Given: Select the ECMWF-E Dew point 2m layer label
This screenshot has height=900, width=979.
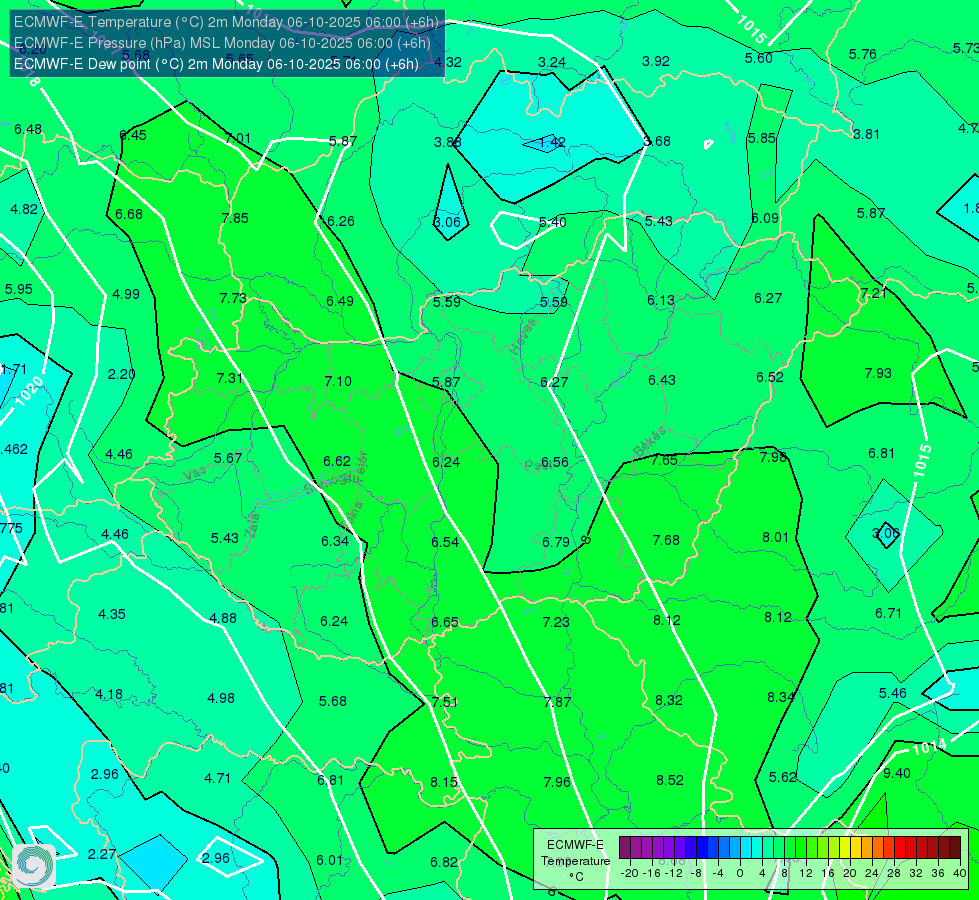Looking at the screenshot, I should click(x=216, y=64).
